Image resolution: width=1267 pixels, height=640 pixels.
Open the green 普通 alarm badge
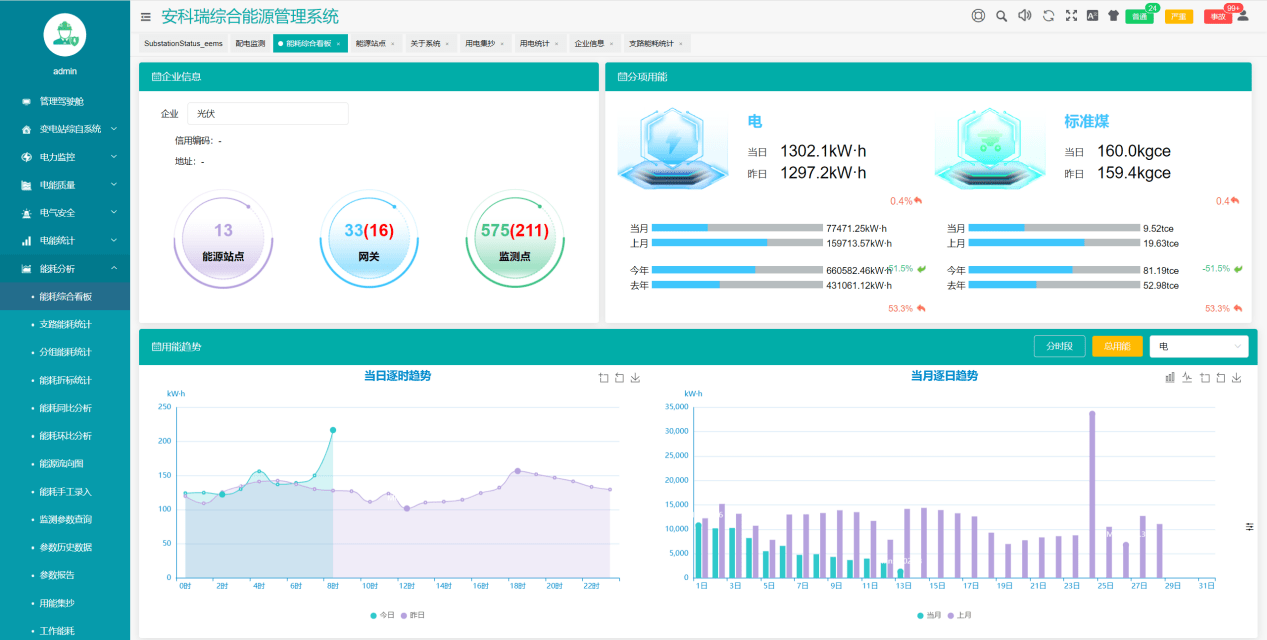pos(1139,17)
